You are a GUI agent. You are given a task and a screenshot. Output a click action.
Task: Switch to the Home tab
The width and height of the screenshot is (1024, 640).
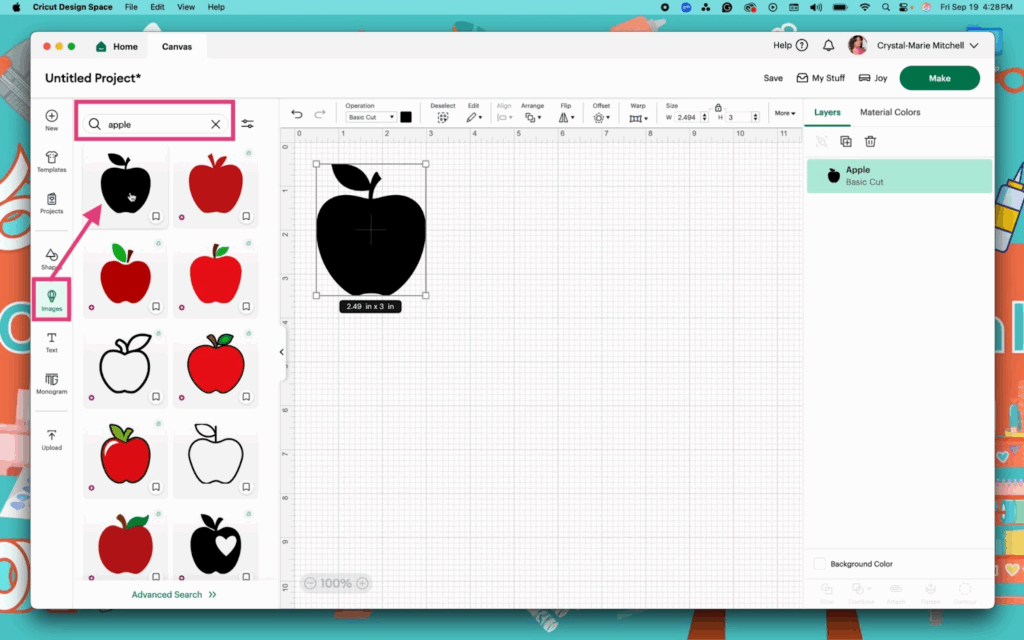click(116, 46)
